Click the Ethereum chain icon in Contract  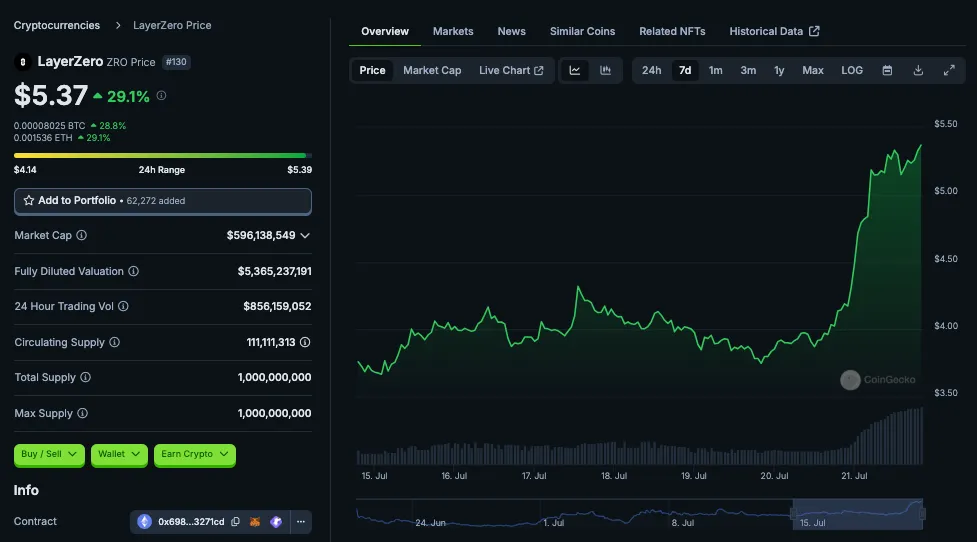[145, 521]
